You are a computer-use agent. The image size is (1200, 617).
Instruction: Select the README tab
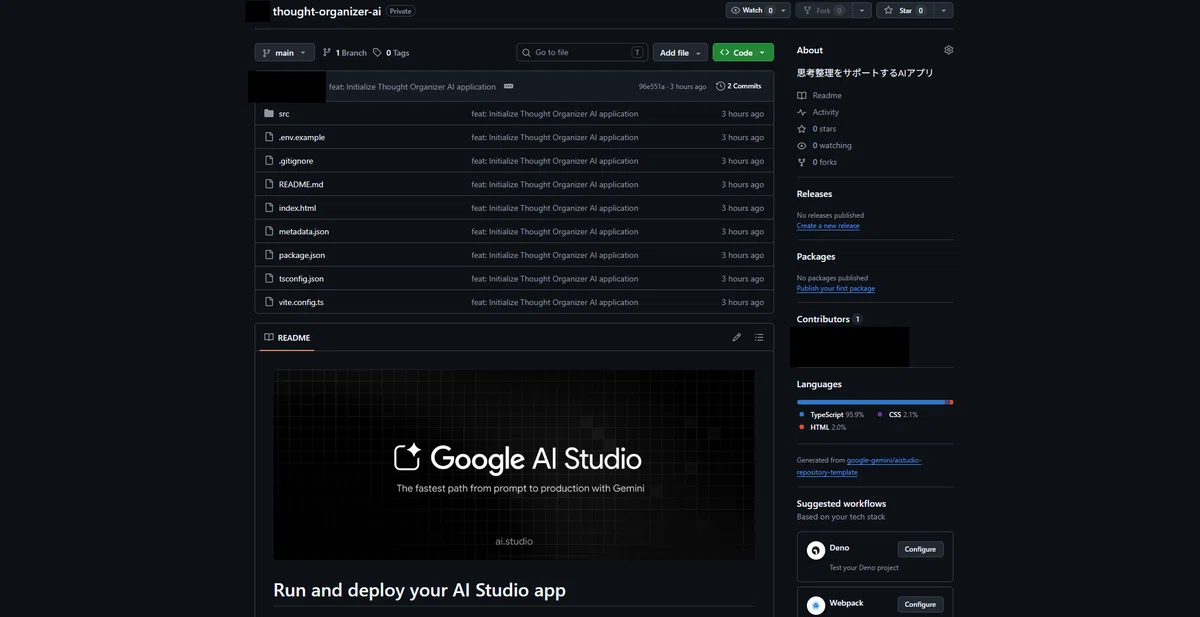coord(287,338)
